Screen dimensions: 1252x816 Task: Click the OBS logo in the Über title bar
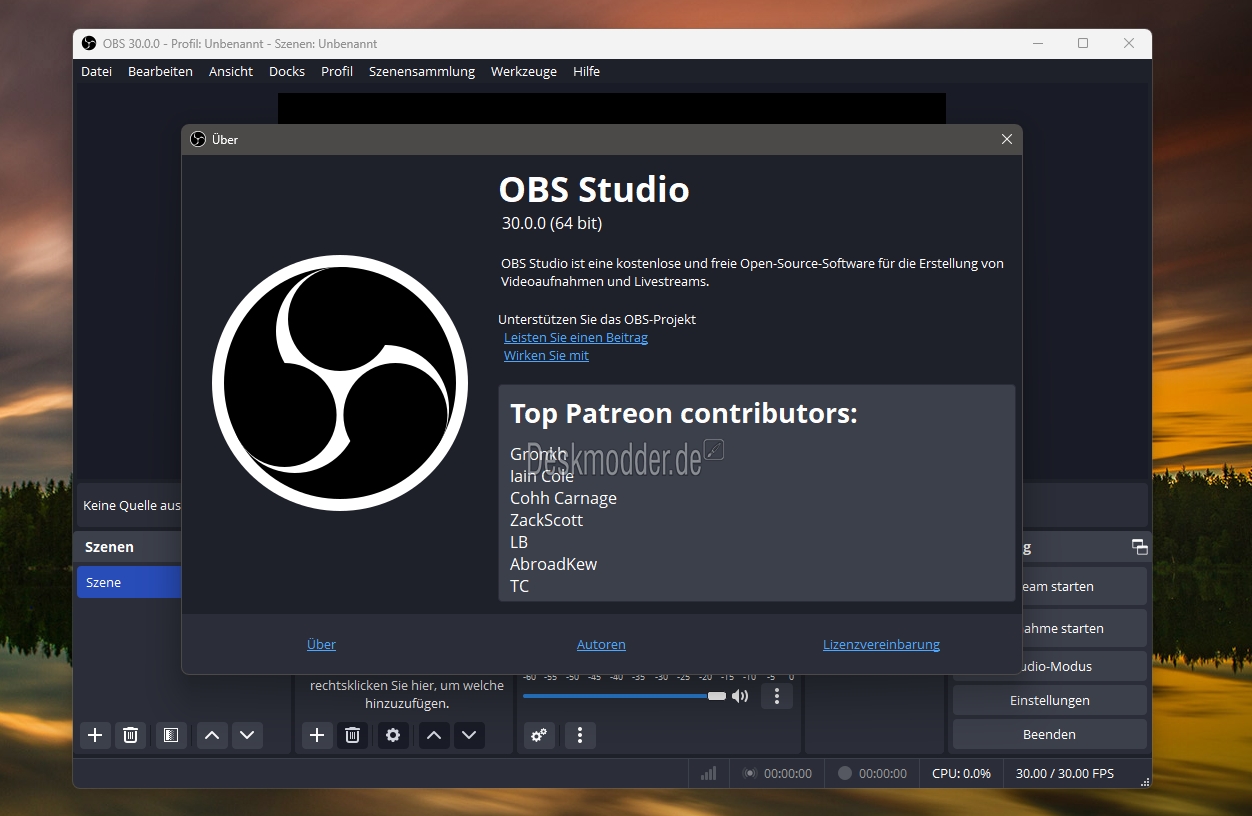pyautogui.click(x=198, y=139)
